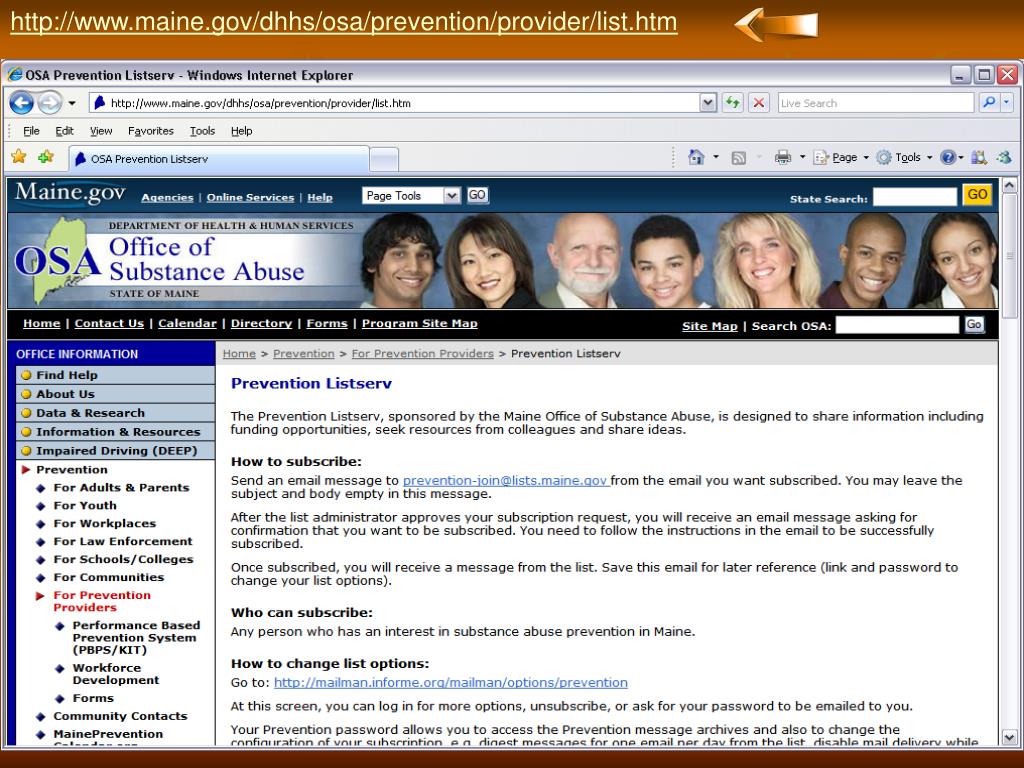The image size is (1024, 768).
Task: Click the RSS feeds toolbar icon
Action: pyautogui.click(x=739, y=157)
